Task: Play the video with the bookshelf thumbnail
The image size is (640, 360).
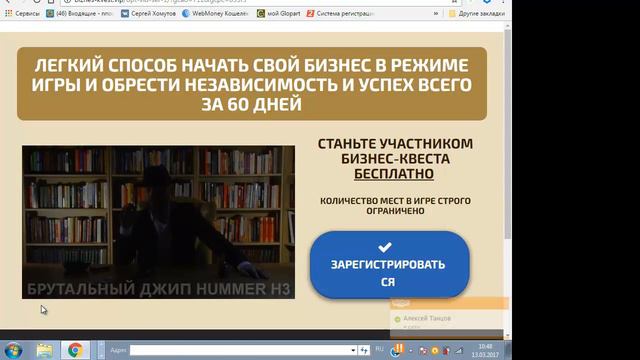Action: pos(158,222)
